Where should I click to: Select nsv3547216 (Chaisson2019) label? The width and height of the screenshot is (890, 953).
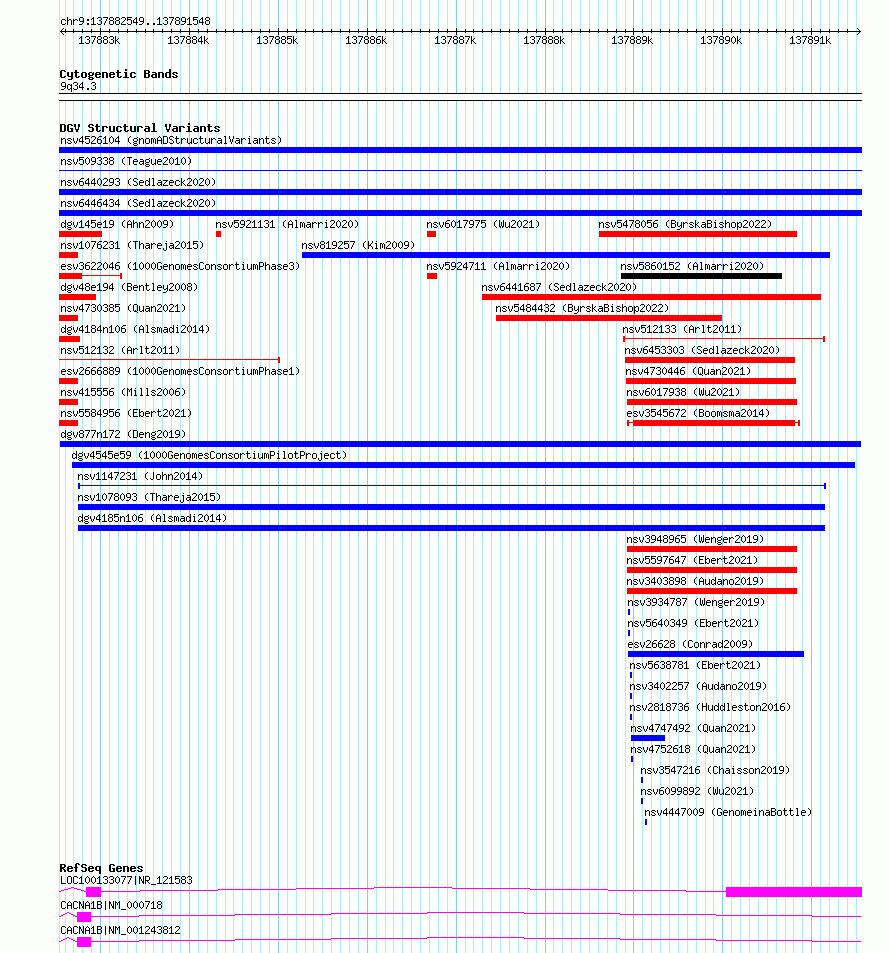(715, 771)
